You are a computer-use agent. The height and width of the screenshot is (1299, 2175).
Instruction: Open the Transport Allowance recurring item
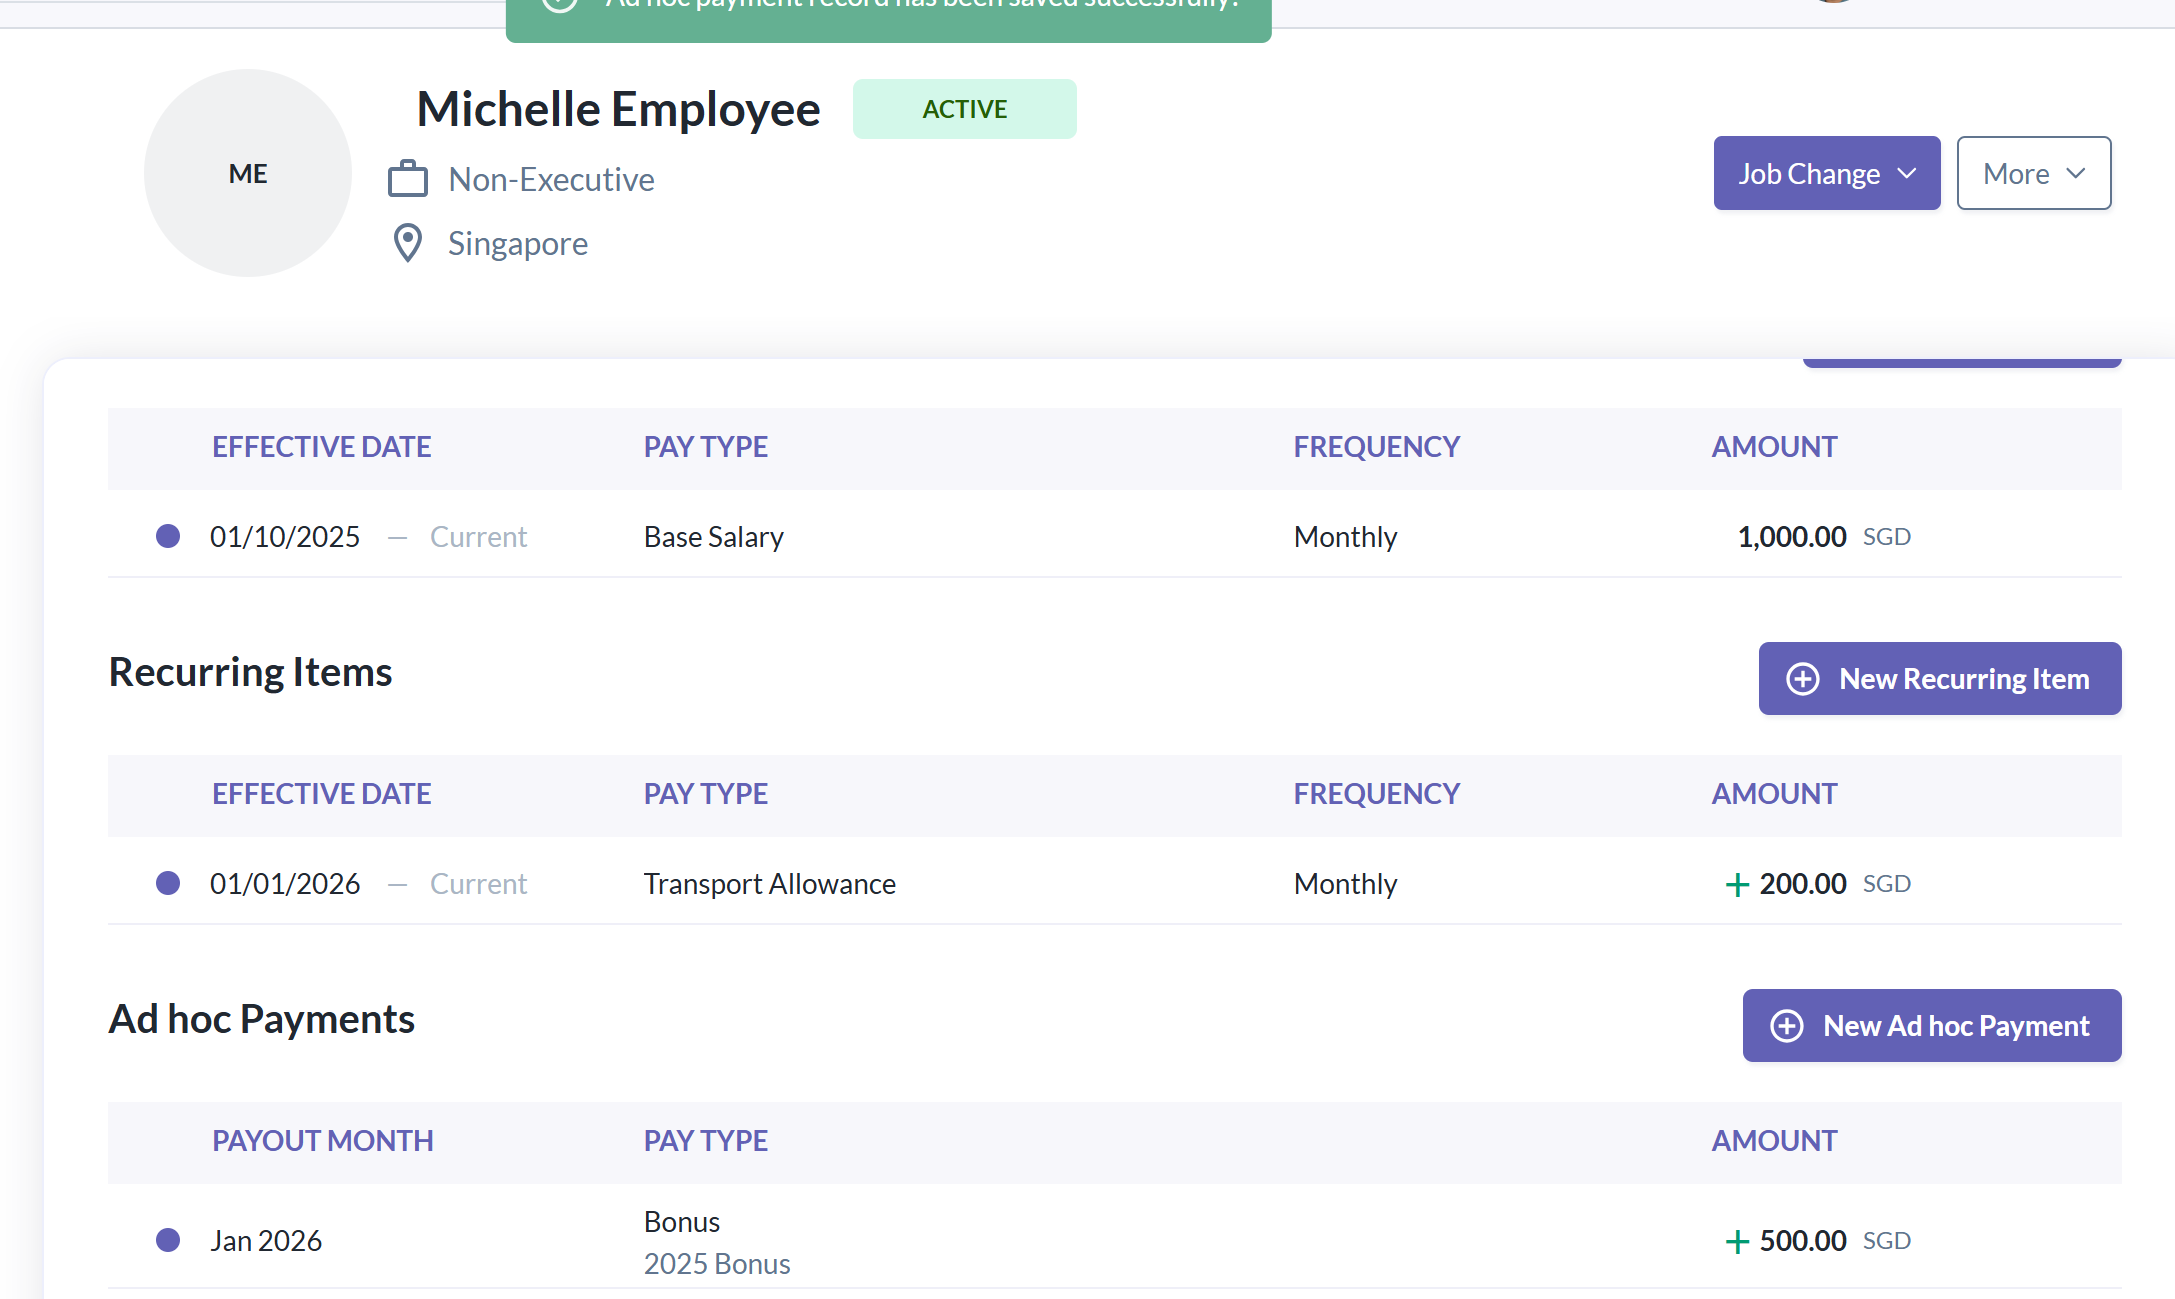point(769,884)
